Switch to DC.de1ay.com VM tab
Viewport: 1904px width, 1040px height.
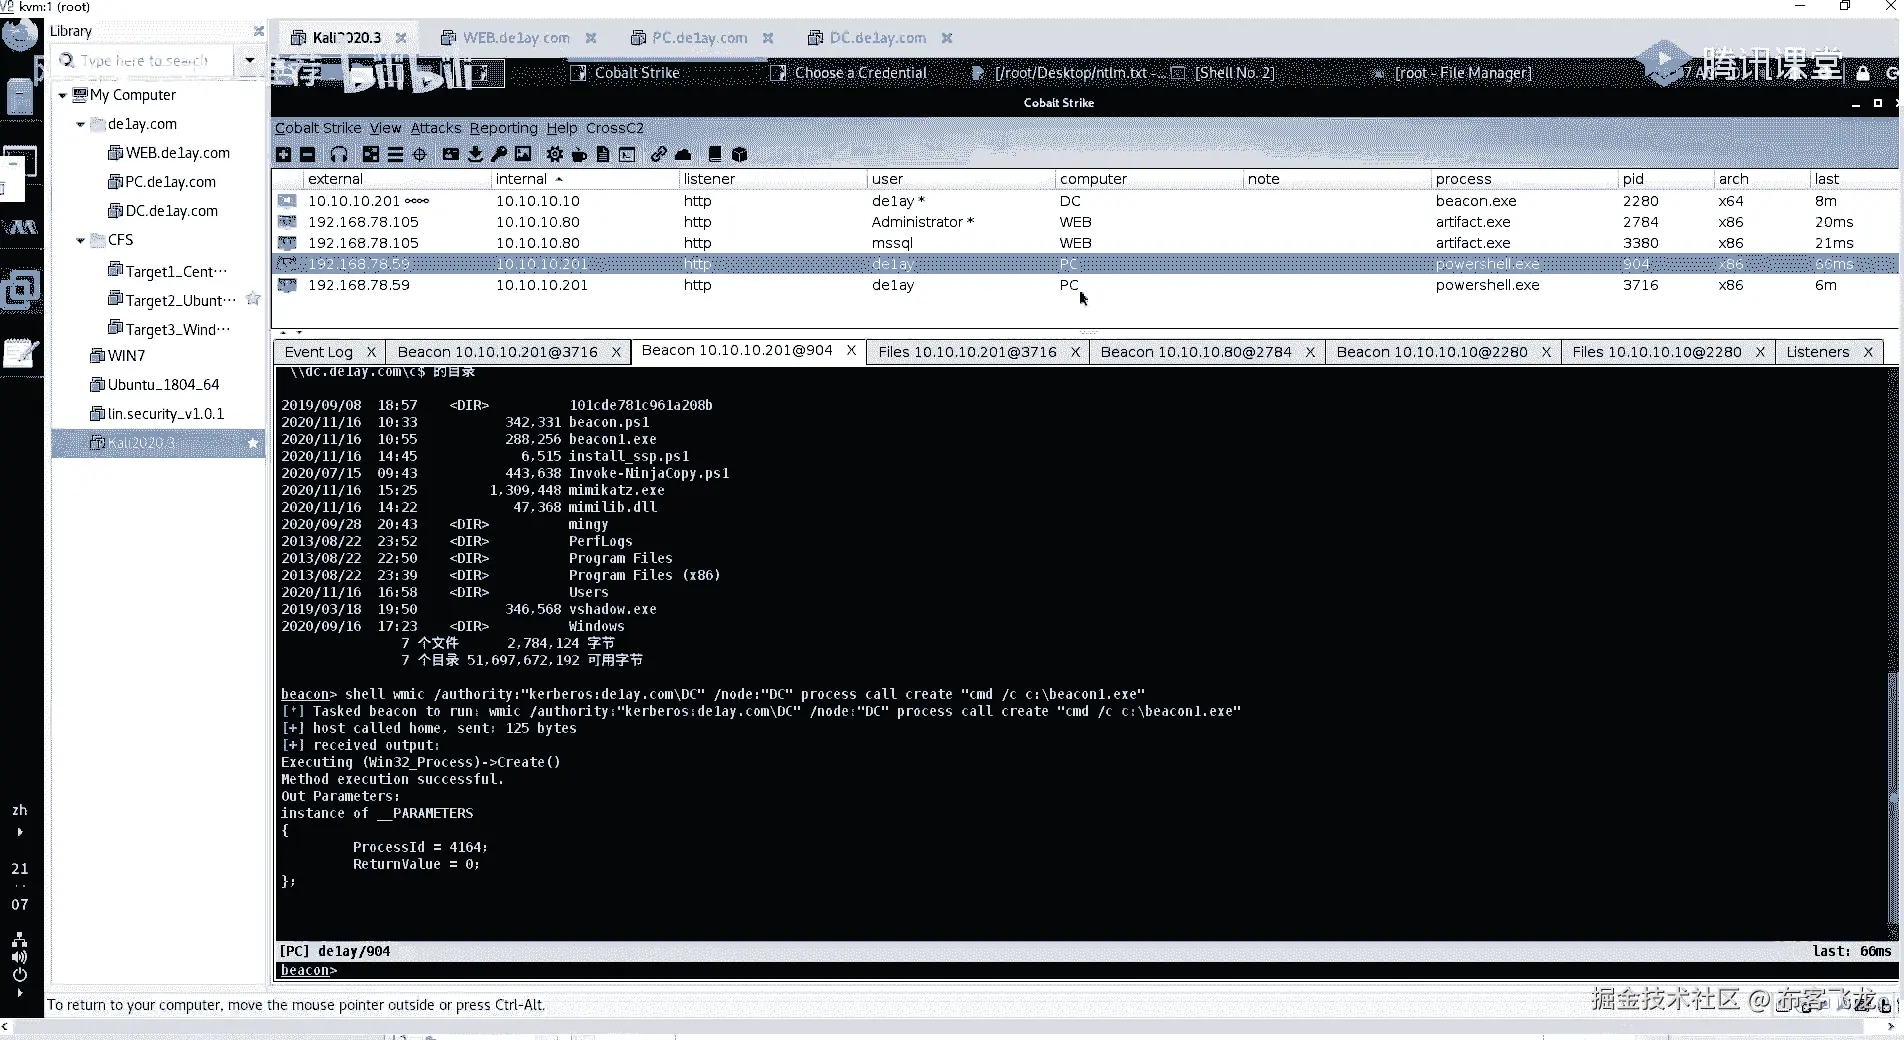click(x=877, y=38)
